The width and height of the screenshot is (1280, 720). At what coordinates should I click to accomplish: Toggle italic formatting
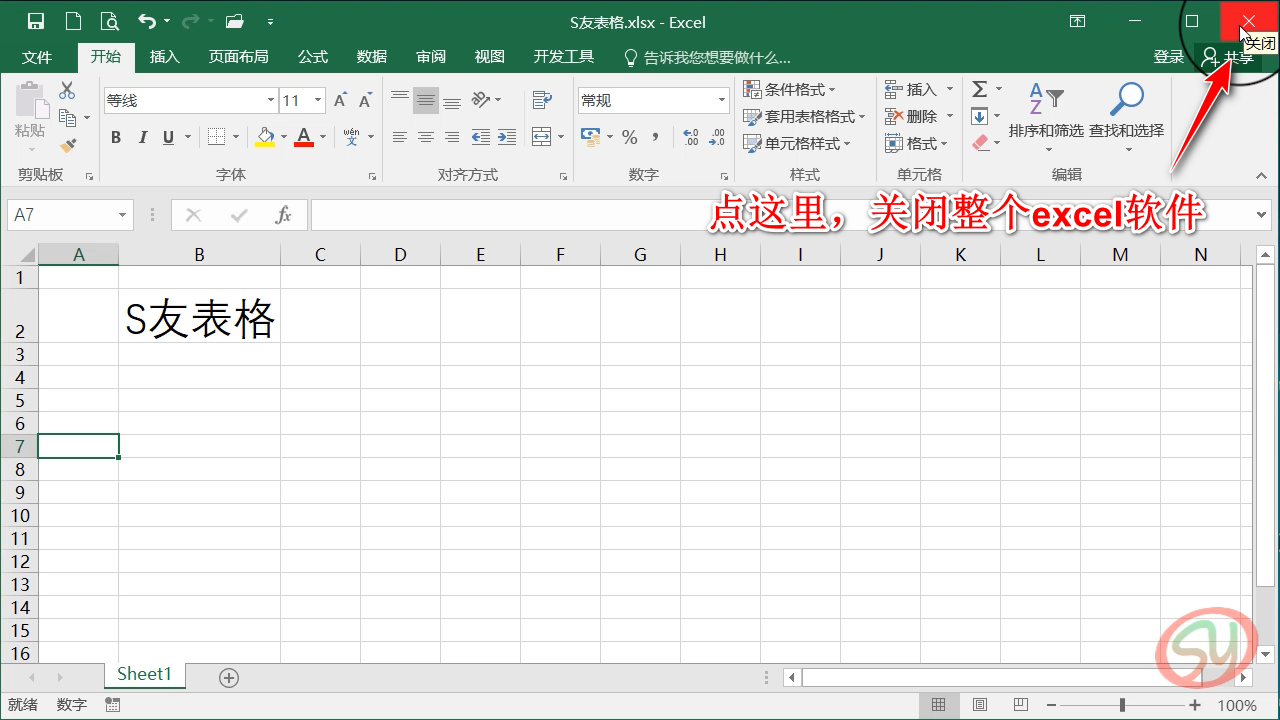click(142, 137)
